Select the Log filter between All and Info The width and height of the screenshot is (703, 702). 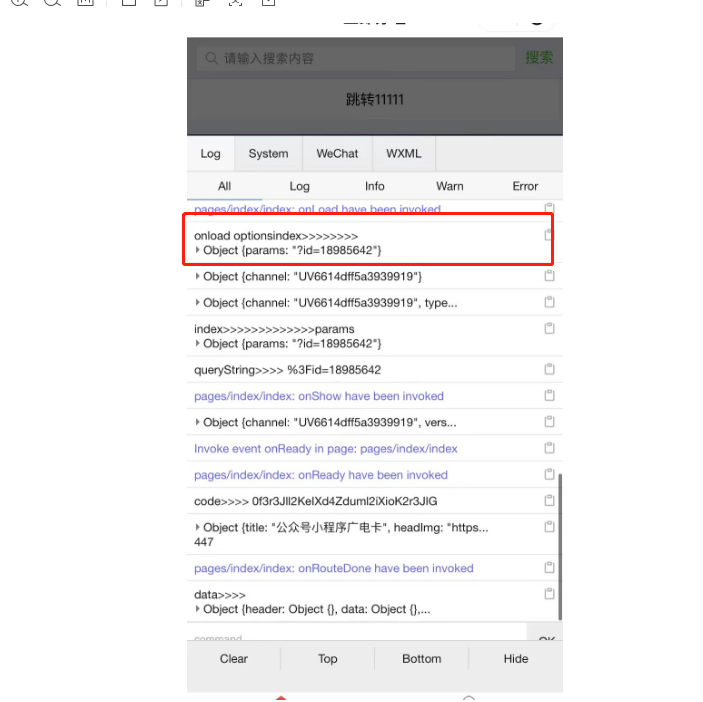pos(299,186)
